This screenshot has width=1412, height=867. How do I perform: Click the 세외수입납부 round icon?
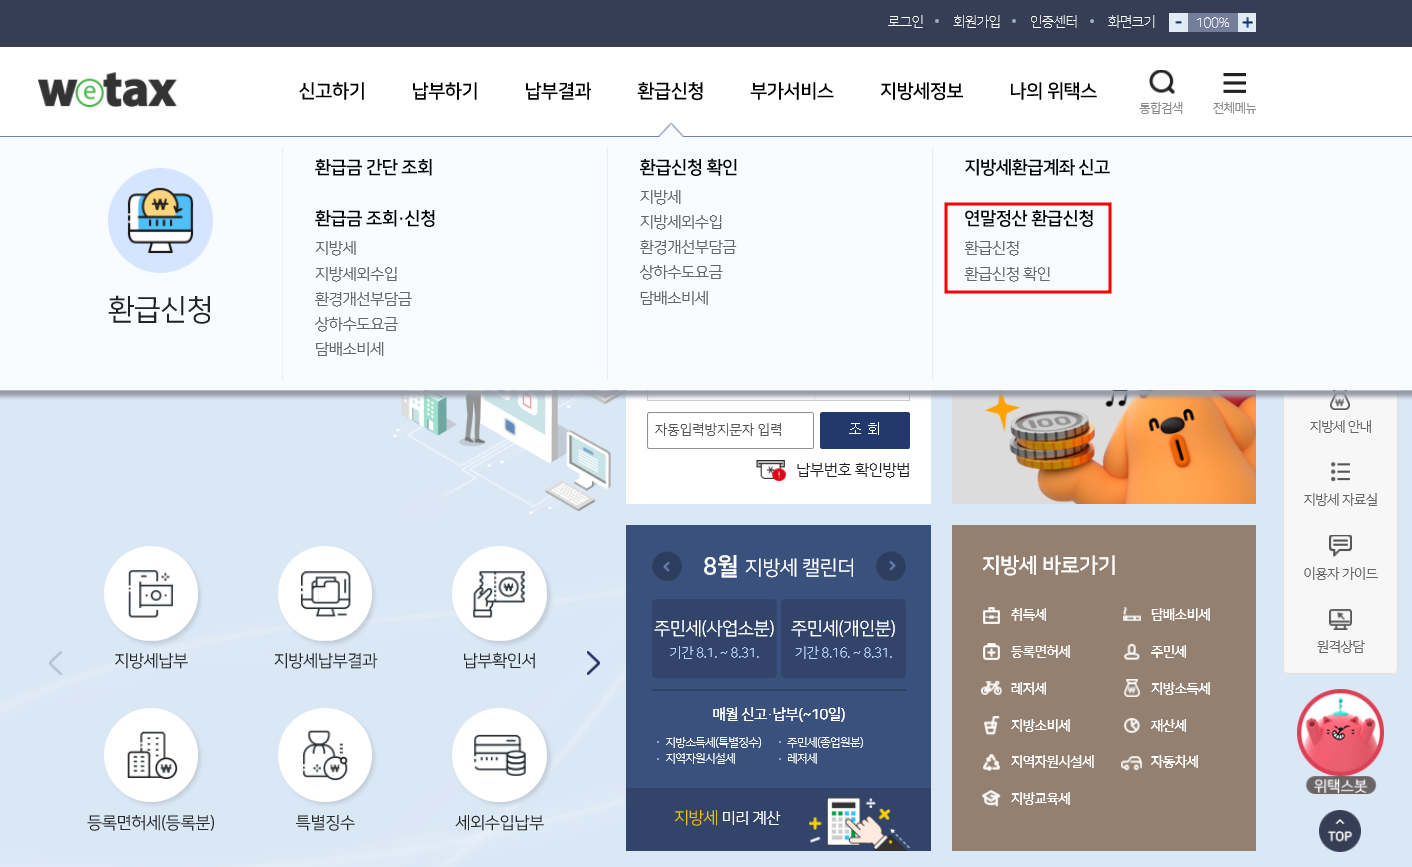coord(499,755)
